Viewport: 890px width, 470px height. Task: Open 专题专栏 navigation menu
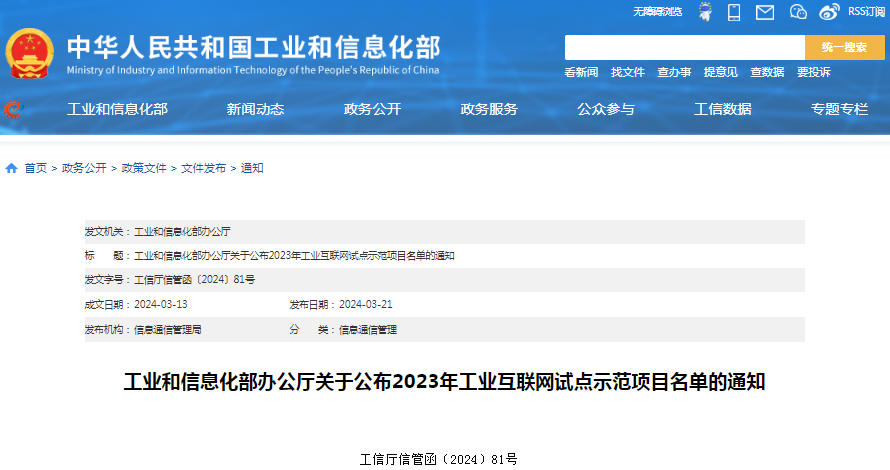839,109
